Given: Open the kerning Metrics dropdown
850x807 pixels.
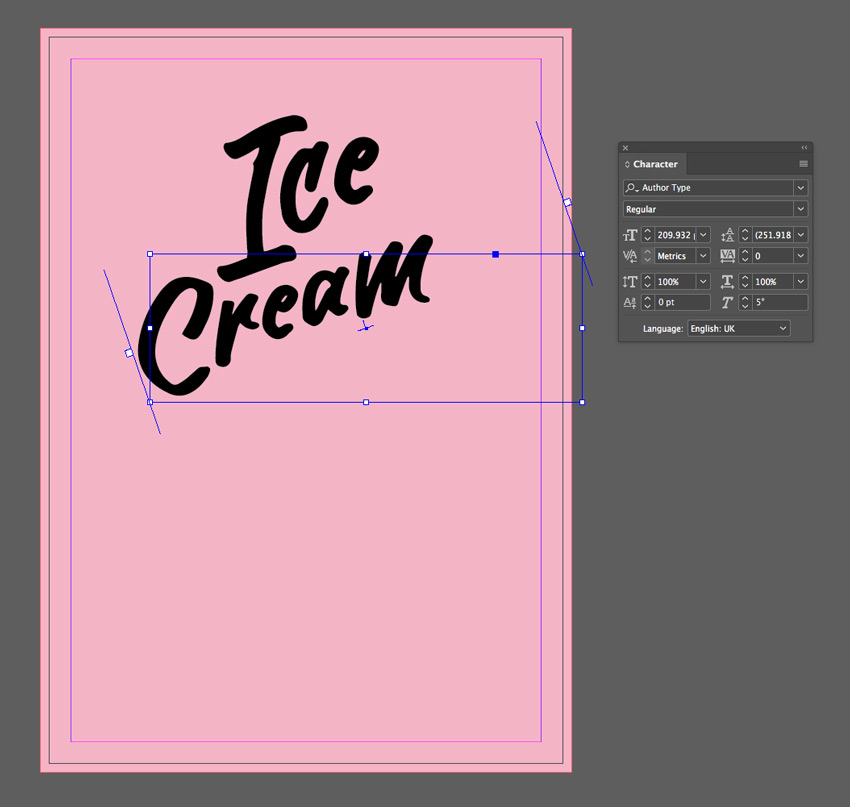Looking at the screenshot, I should [704, 255].
